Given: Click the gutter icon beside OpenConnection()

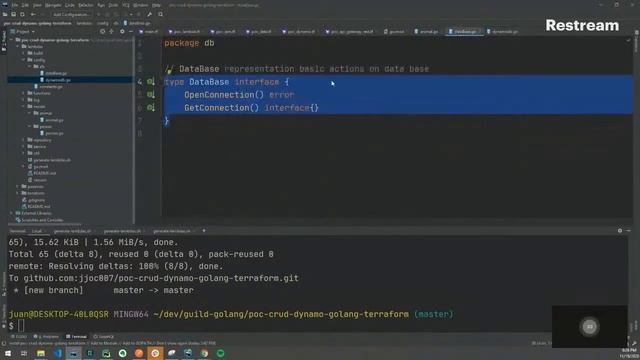Looking at the screenshot, I should (151, 95).
